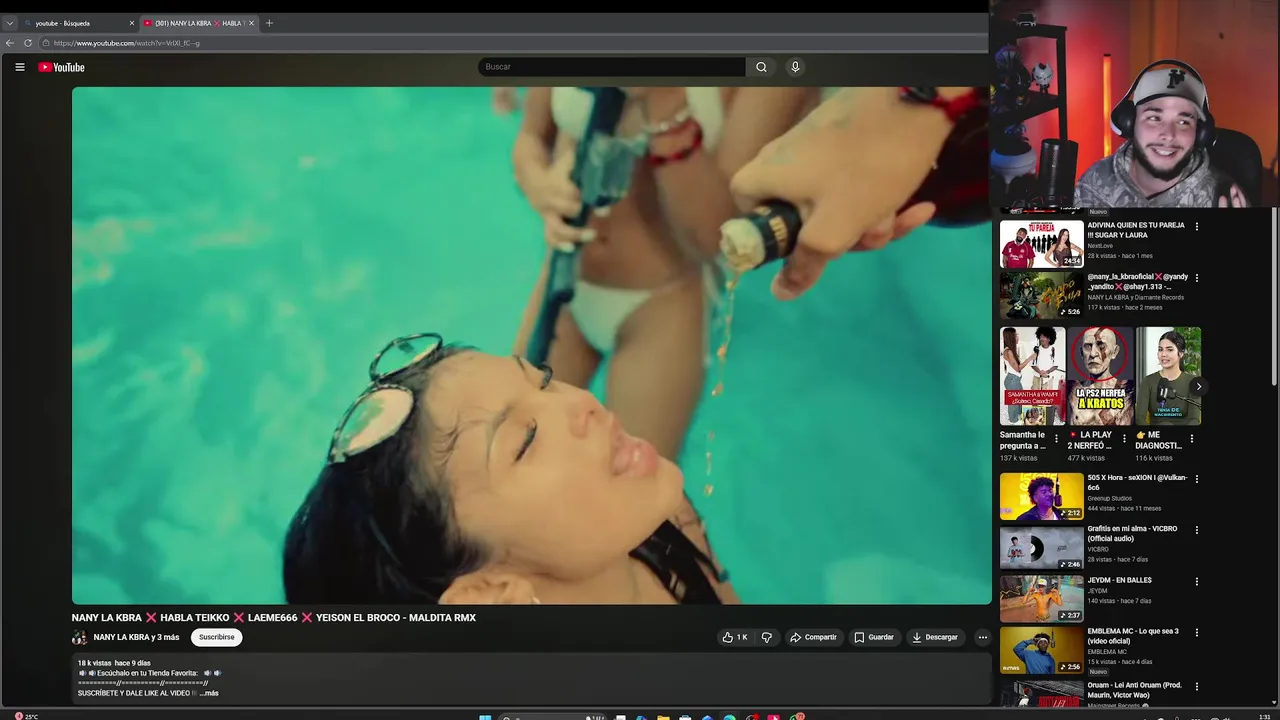The image size is (1280, 720).
Task: Start voice search with microphone icon
Action: tap(795, 67)
